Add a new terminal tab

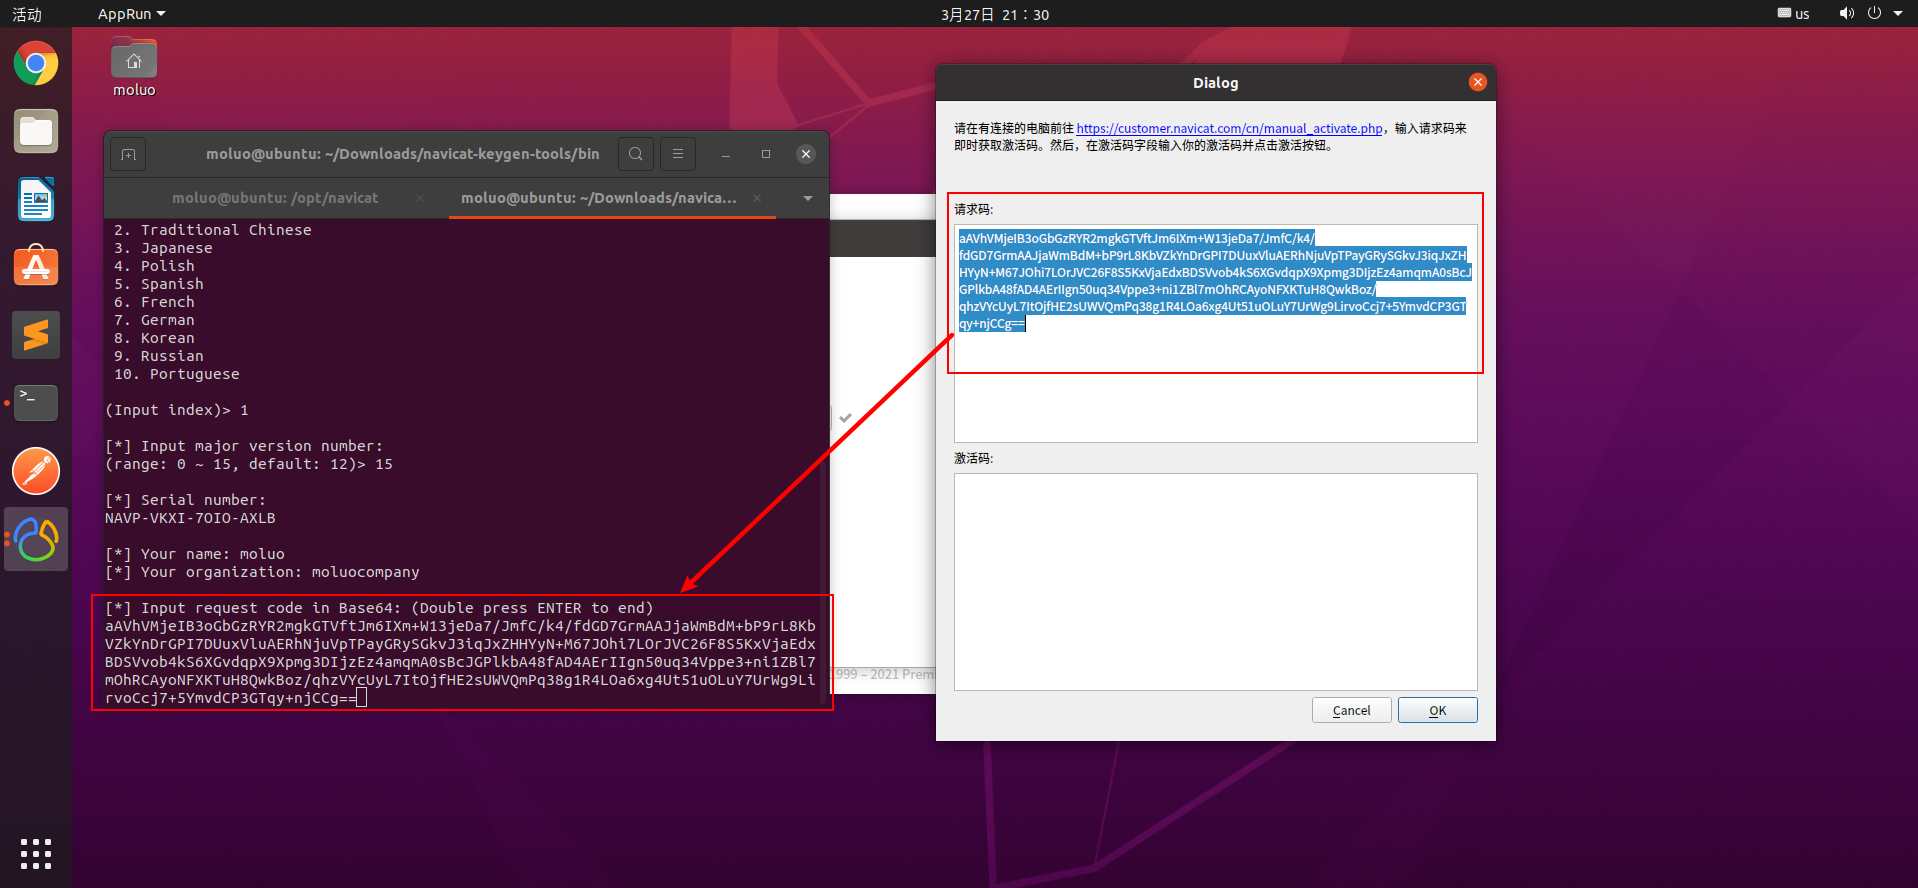pyautogui.click(x=129, y=154)
